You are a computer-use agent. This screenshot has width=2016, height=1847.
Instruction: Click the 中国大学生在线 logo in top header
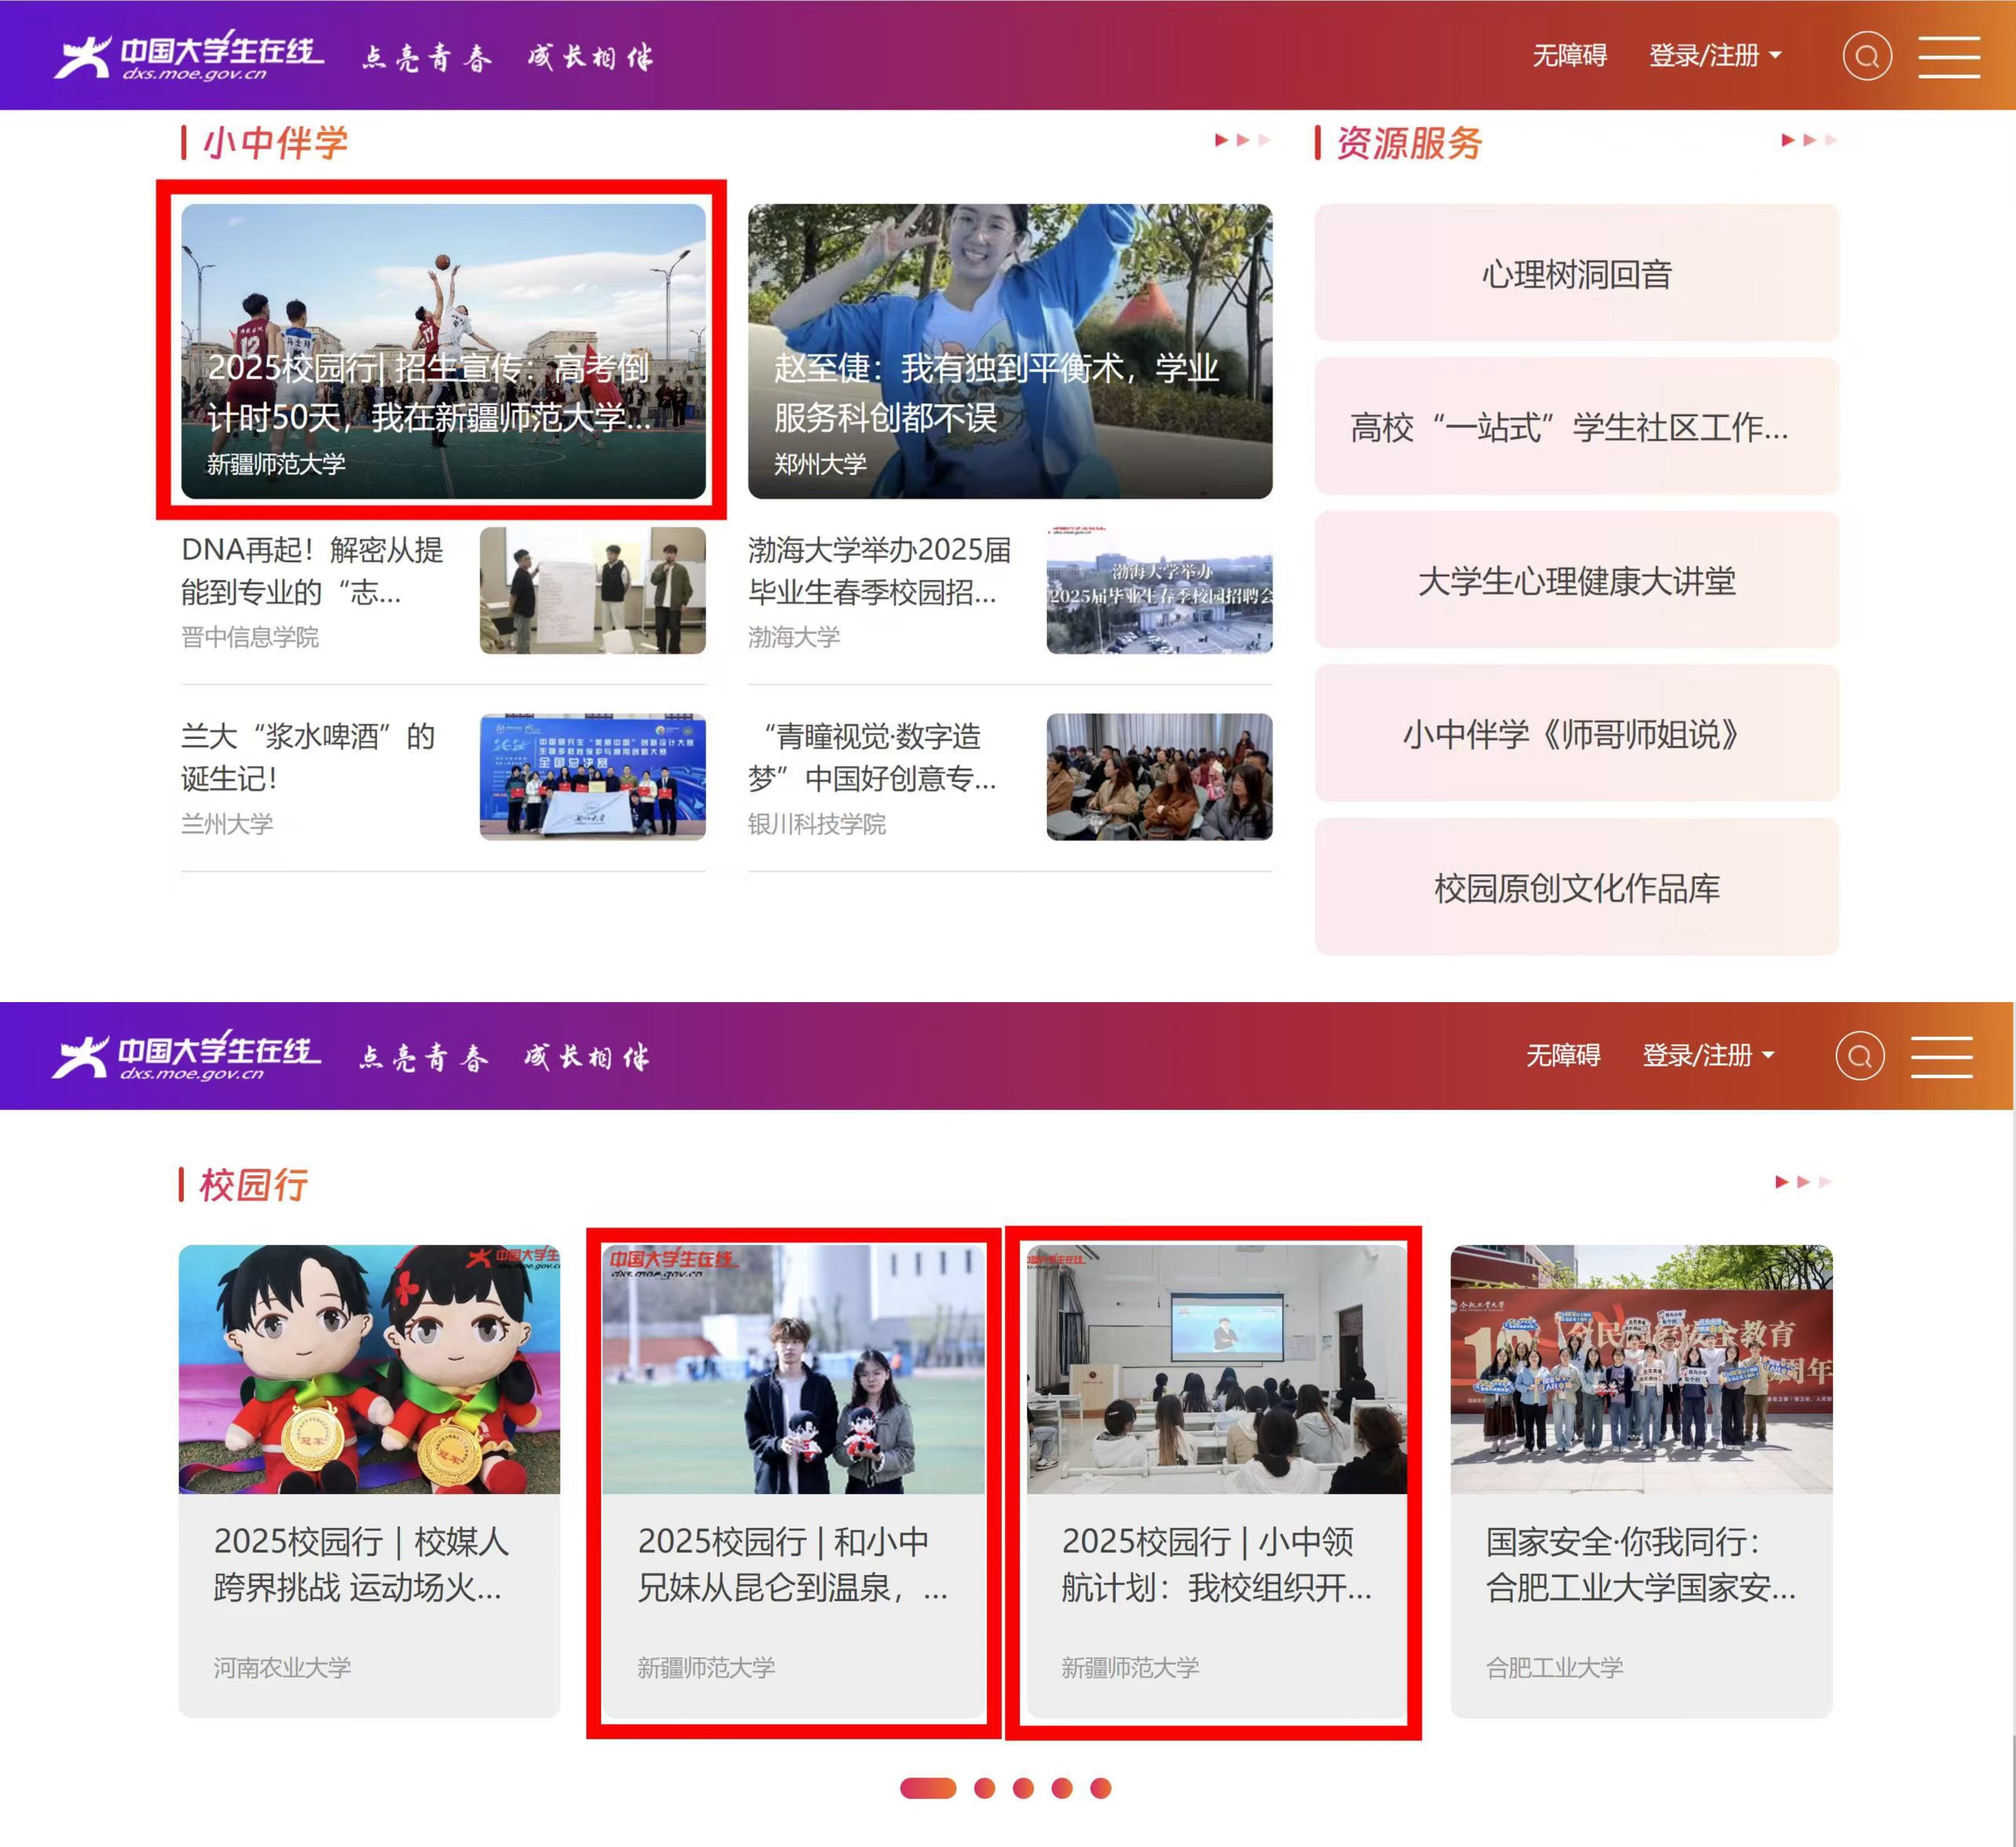(x=189, y=56)
